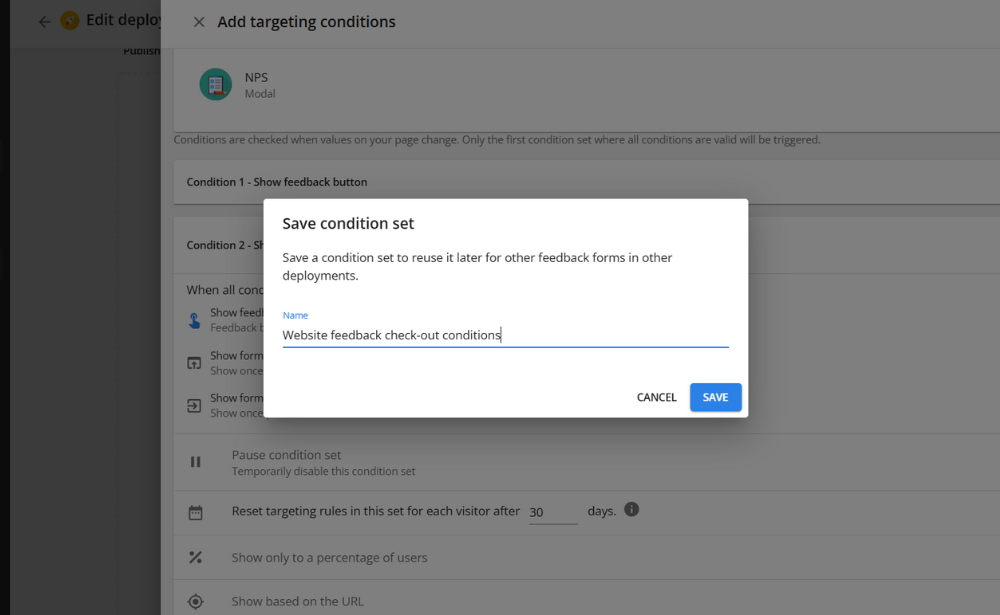The width and height of the screenshot is (1000, 615).
Task: Click the percent icon
Action: pos(195,558)
